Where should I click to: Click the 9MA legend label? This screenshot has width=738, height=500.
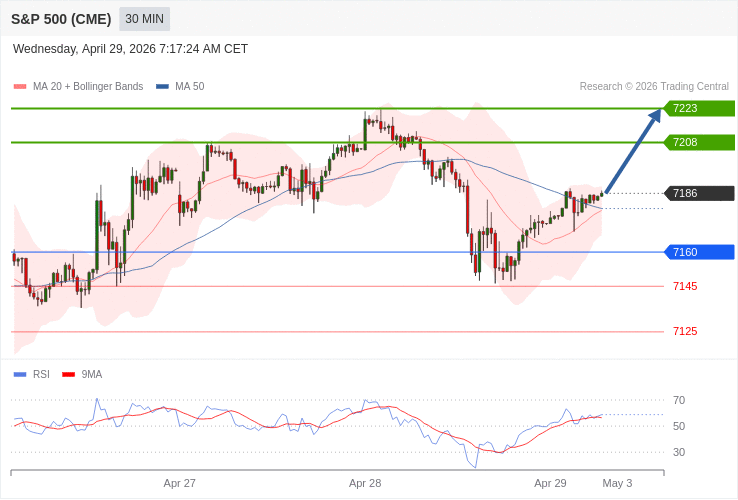(x=92, y=375)
